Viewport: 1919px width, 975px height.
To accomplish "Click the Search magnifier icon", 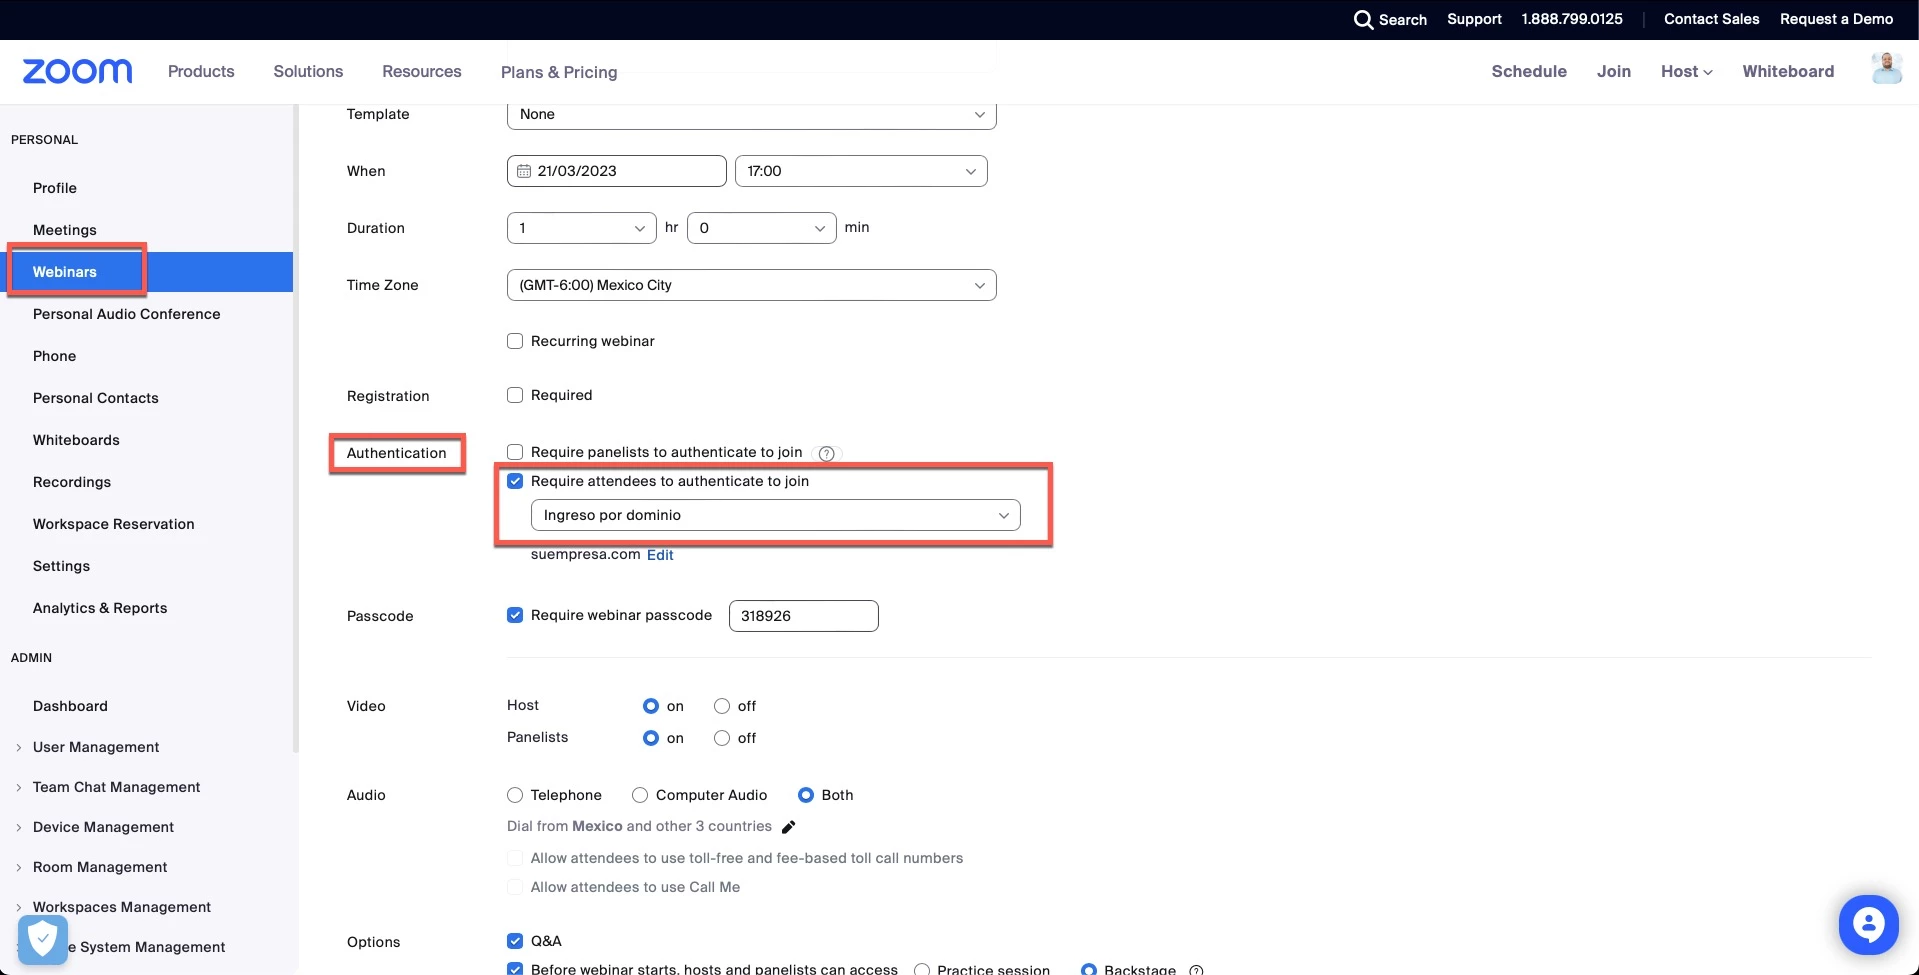I will coord(1363,19).
